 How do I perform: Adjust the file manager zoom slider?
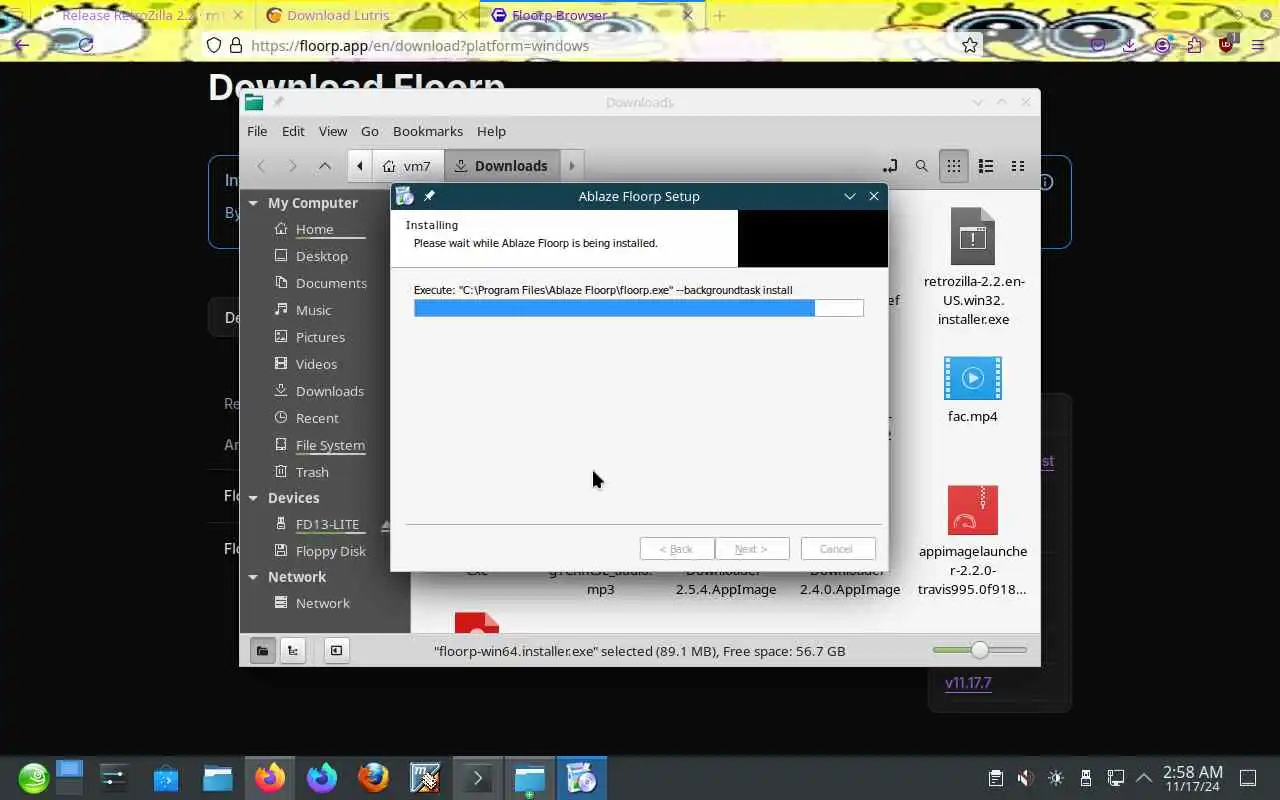pos(980,650)
